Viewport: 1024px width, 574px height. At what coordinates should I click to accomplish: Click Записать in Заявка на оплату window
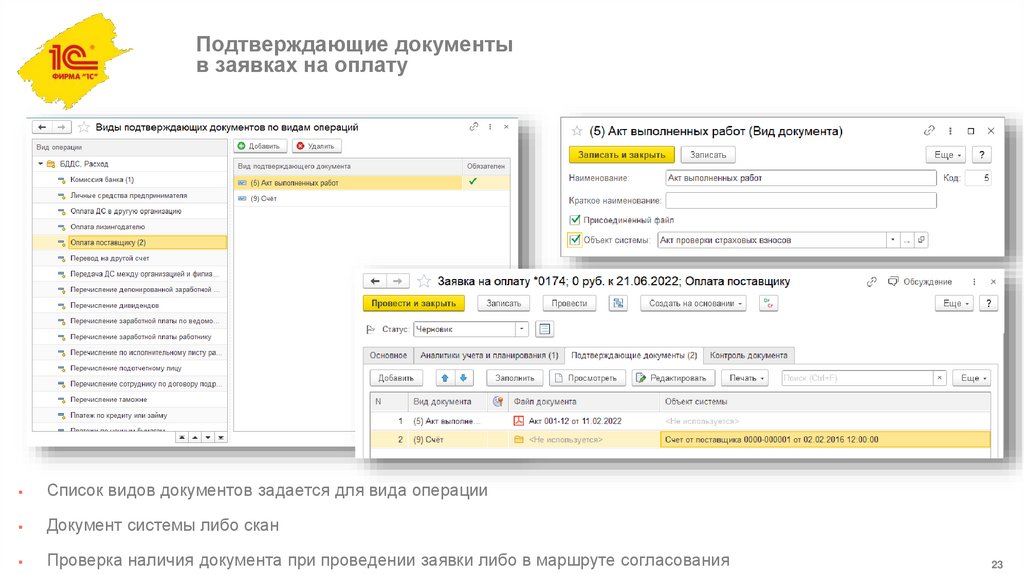click(504, 304)
